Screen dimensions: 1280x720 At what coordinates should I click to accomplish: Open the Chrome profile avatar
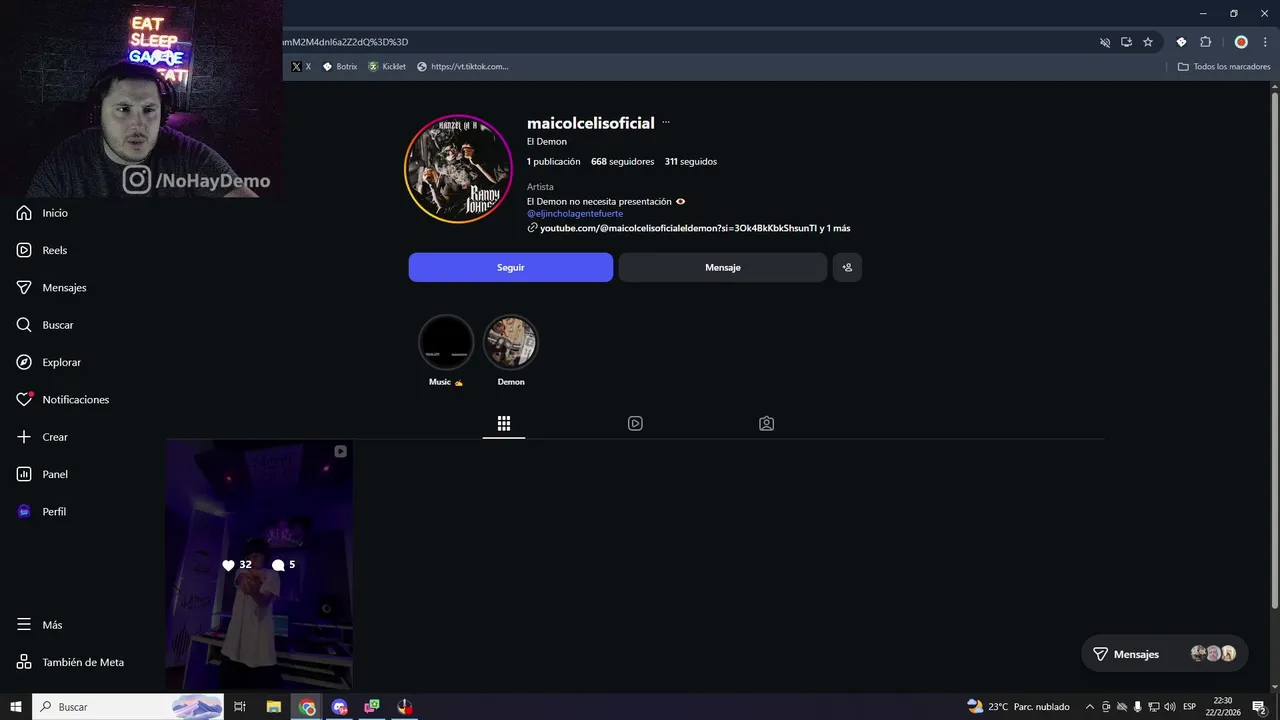tap(1241, 42)
